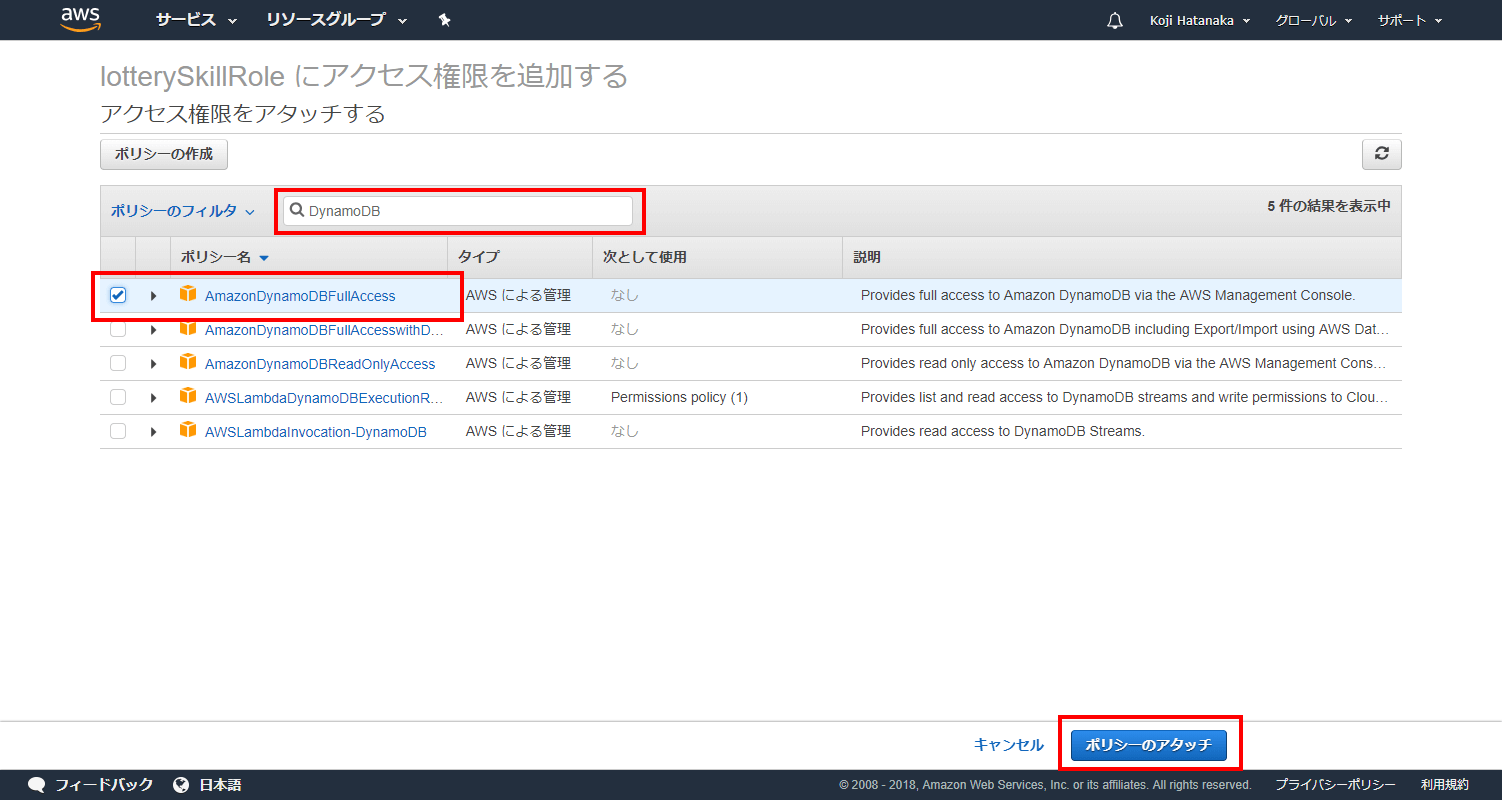Viewport: 1502px width, 800px height.
Task: Click the 日本語 language link
Action: coord(220,785)
